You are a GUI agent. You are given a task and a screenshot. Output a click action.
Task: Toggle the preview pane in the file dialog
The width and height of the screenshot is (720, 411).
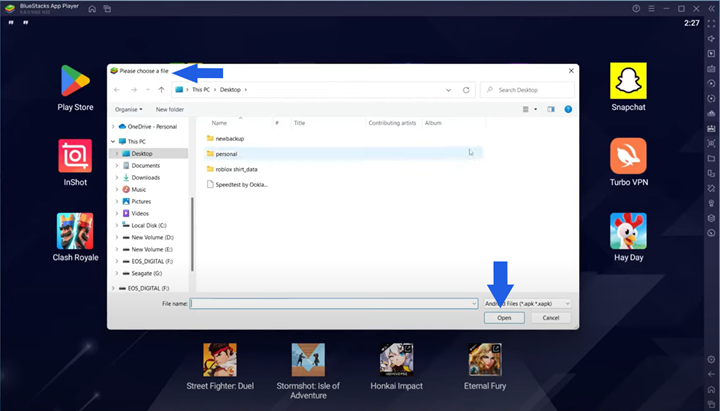550,109
